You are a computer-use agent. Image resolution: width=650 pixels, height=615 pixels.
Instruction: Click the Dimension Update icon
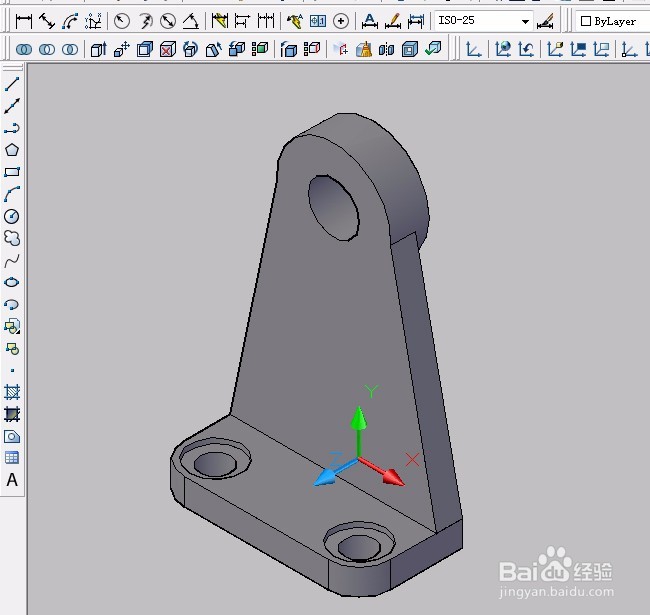click(x=416, y=21)
